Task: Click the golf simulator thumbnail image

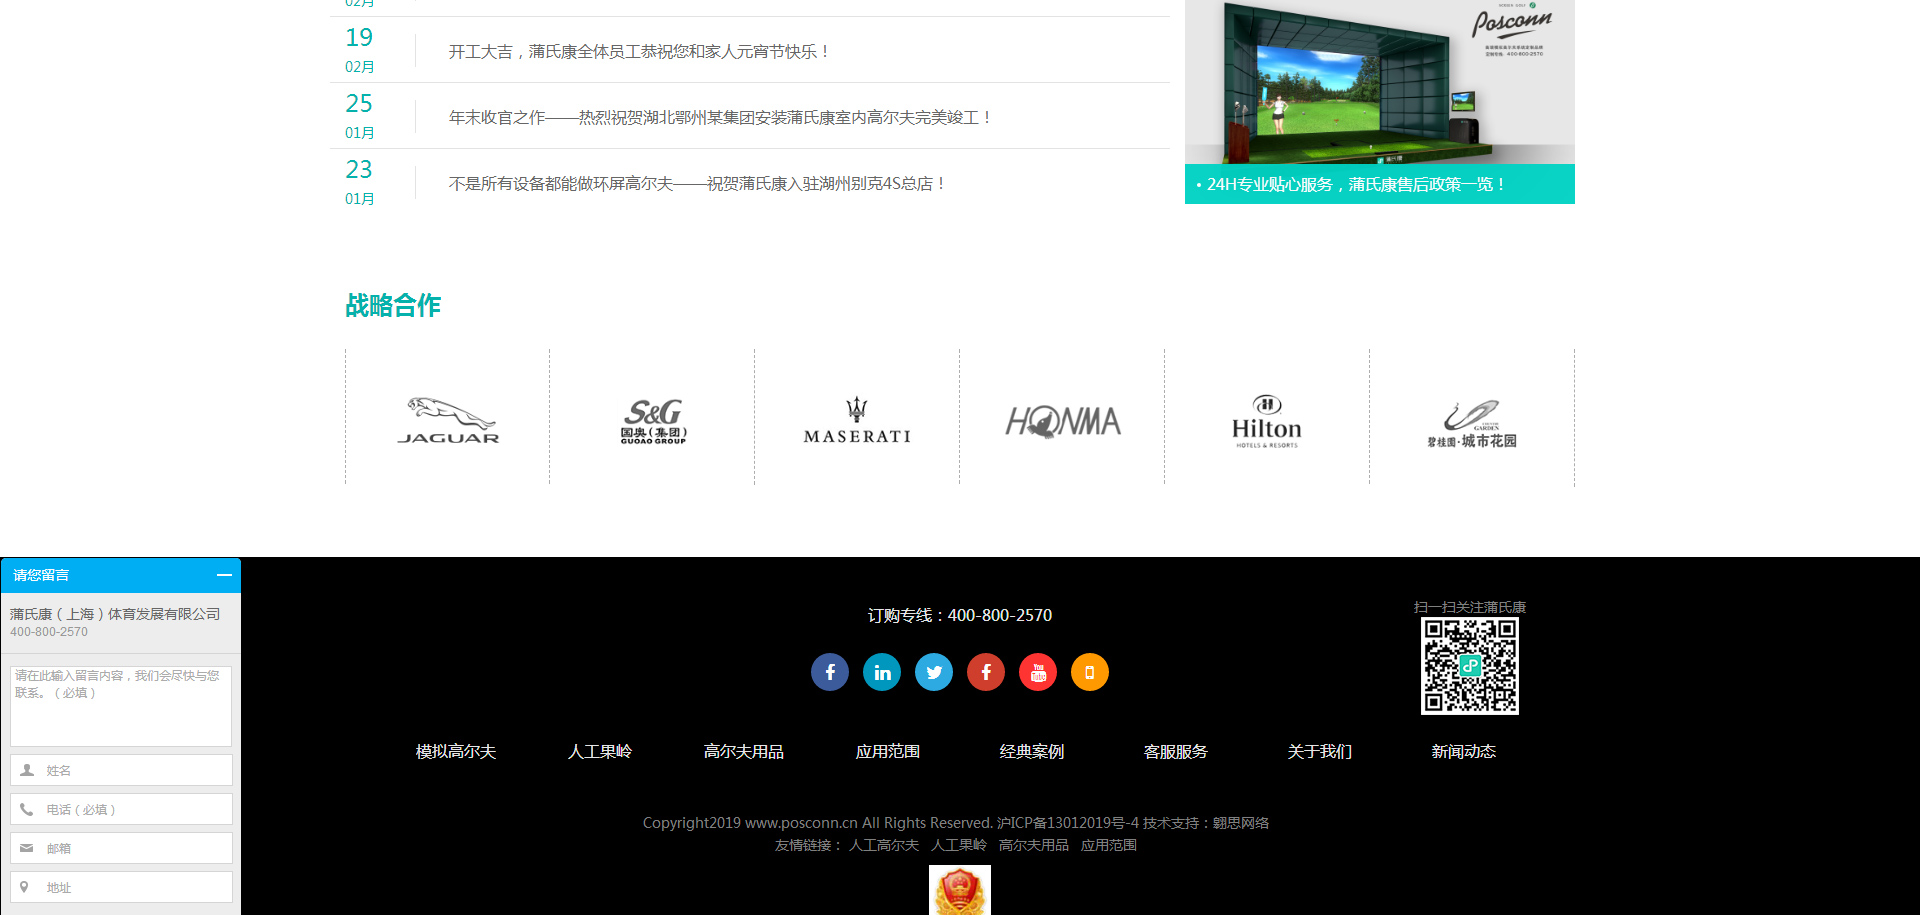Action: (x=1379, y=82)
